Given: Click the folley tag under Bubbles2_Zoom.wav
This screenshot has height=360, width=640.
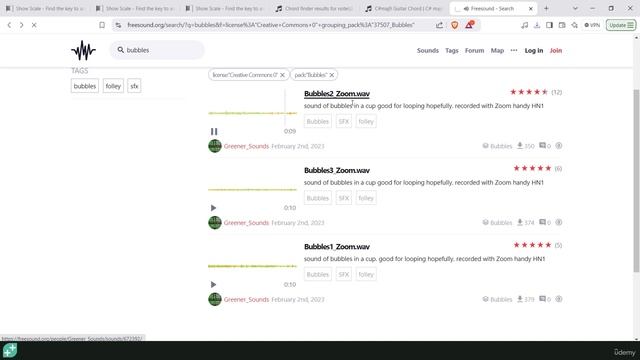Looking at the screenshot, I should tap(366, 122).
